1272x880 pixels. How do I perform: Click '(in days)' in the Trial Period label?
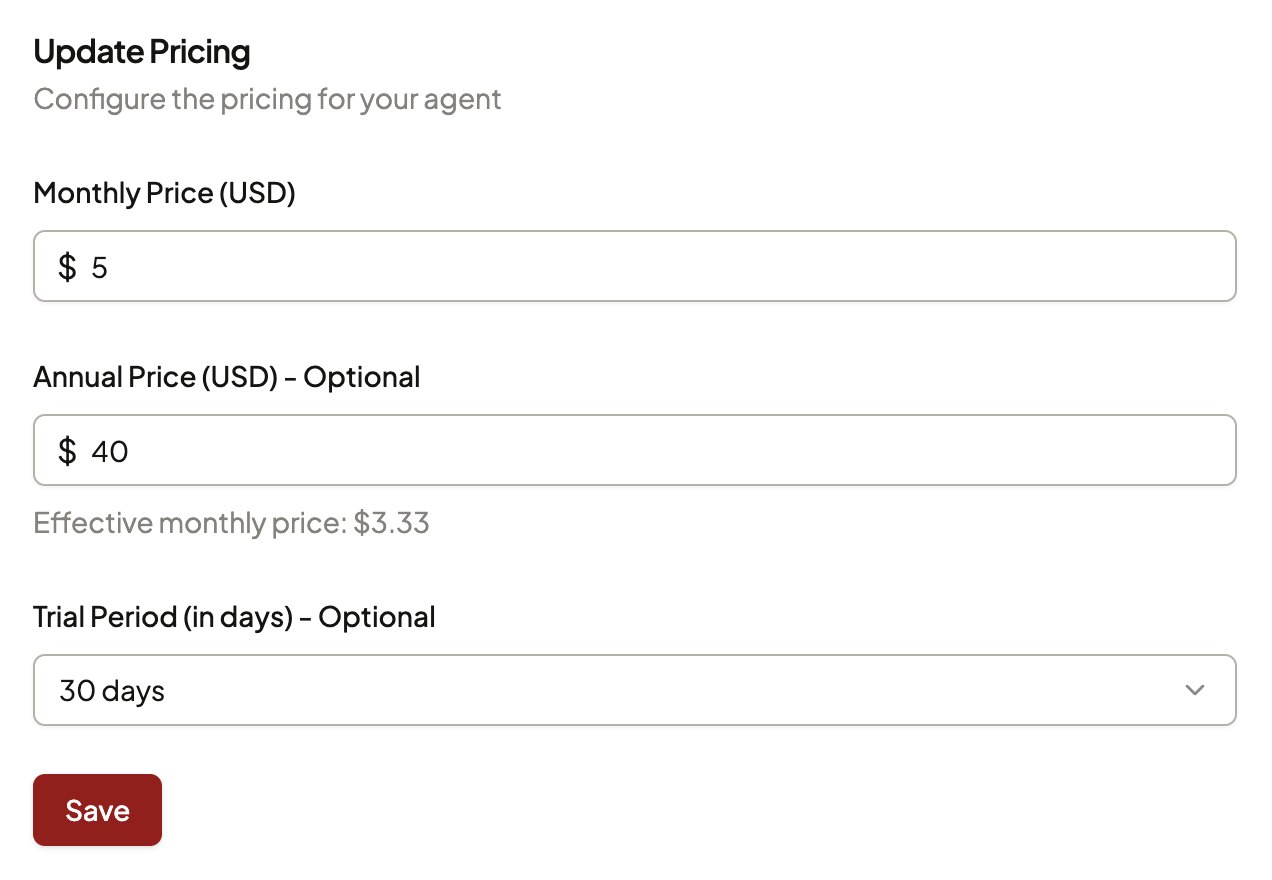pos(238,617)
